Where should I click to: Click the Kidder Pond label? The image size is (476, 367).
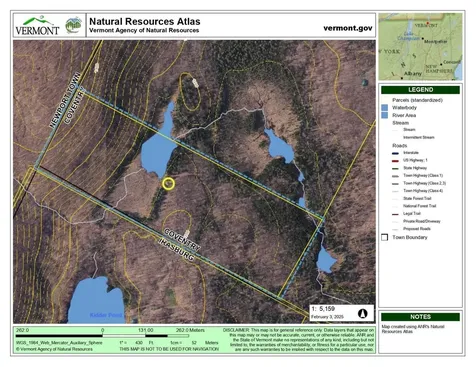(x=106, y=315)
